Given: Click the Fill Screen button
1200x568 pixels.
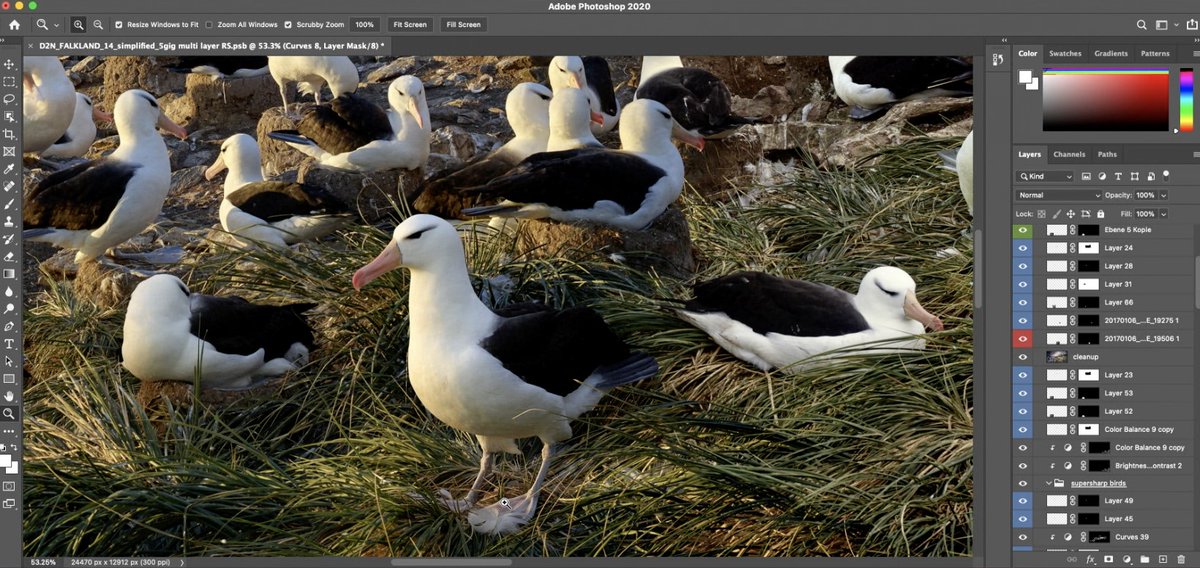Looking at the screenshot, I should click(x=463, y=24).
